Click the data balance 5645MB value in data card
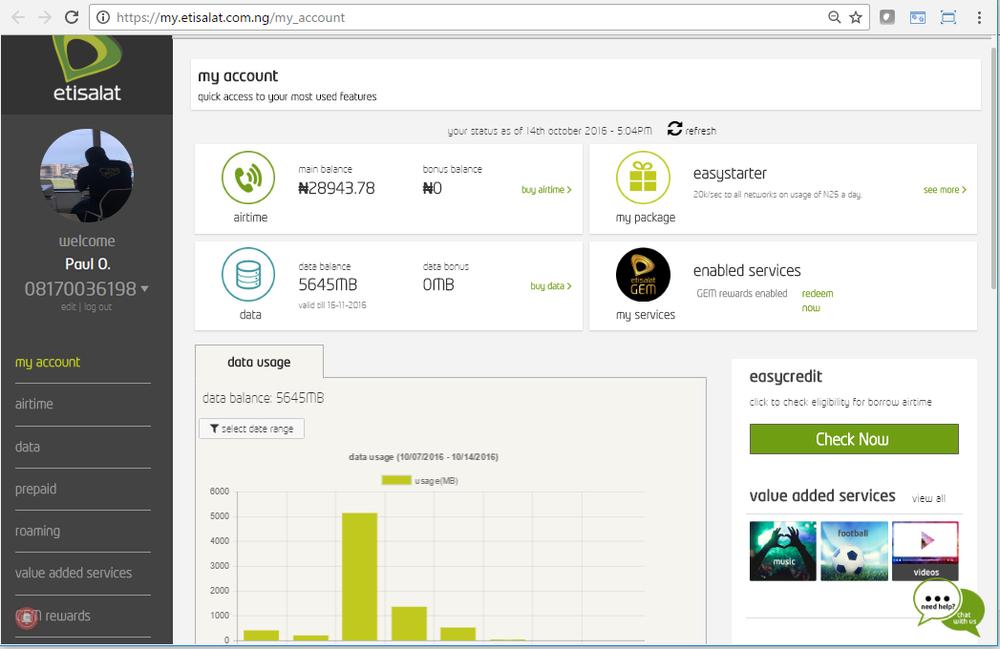Image resolution: width=1000 pixels, height=649 pixels. tap(328, 284)
